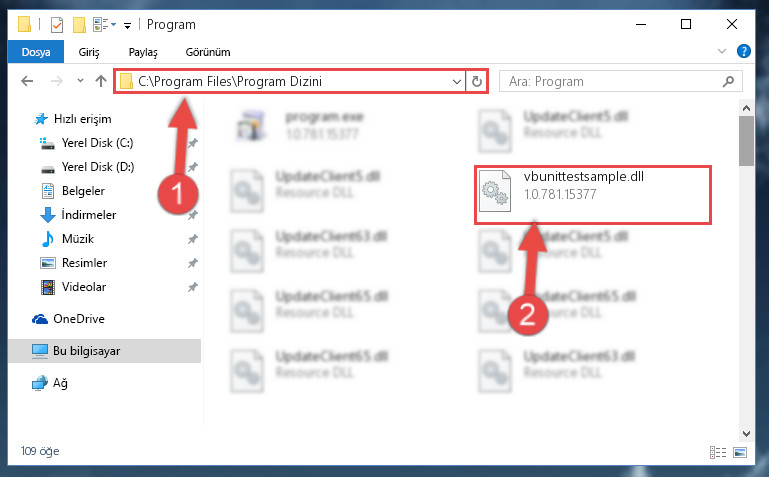
Task: Open the Dosya file menu
Action: 36,52
